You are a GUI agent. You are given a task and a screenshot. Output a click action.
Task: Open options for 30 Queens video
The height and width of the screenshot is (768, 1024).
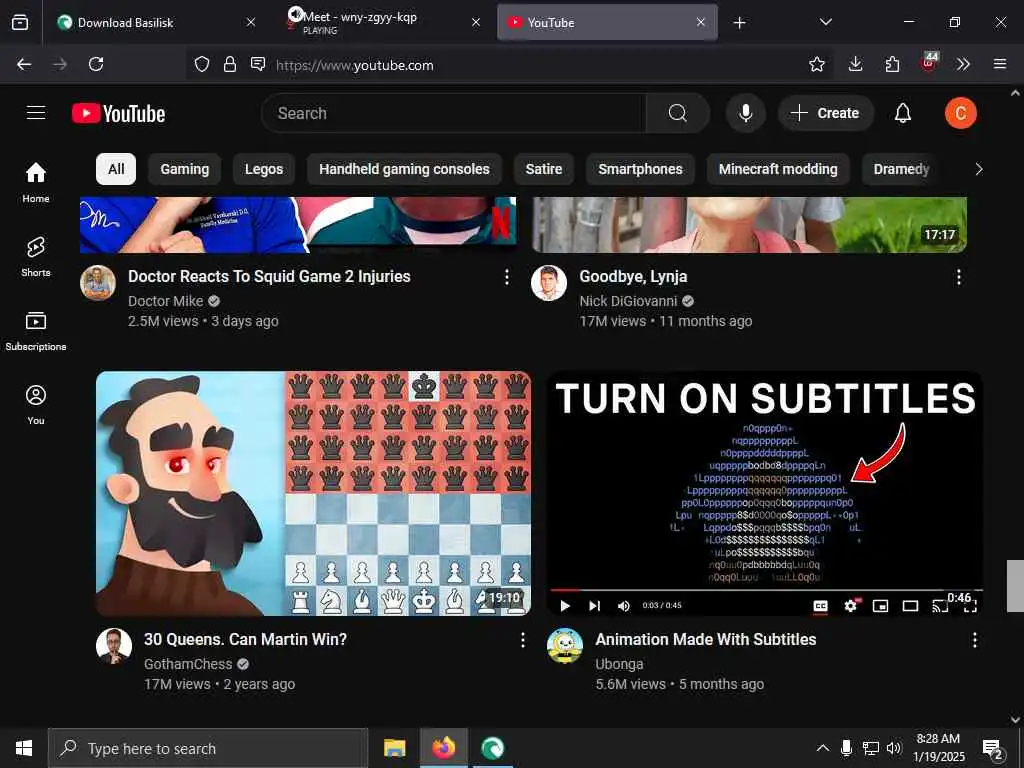tap(522, 640)
